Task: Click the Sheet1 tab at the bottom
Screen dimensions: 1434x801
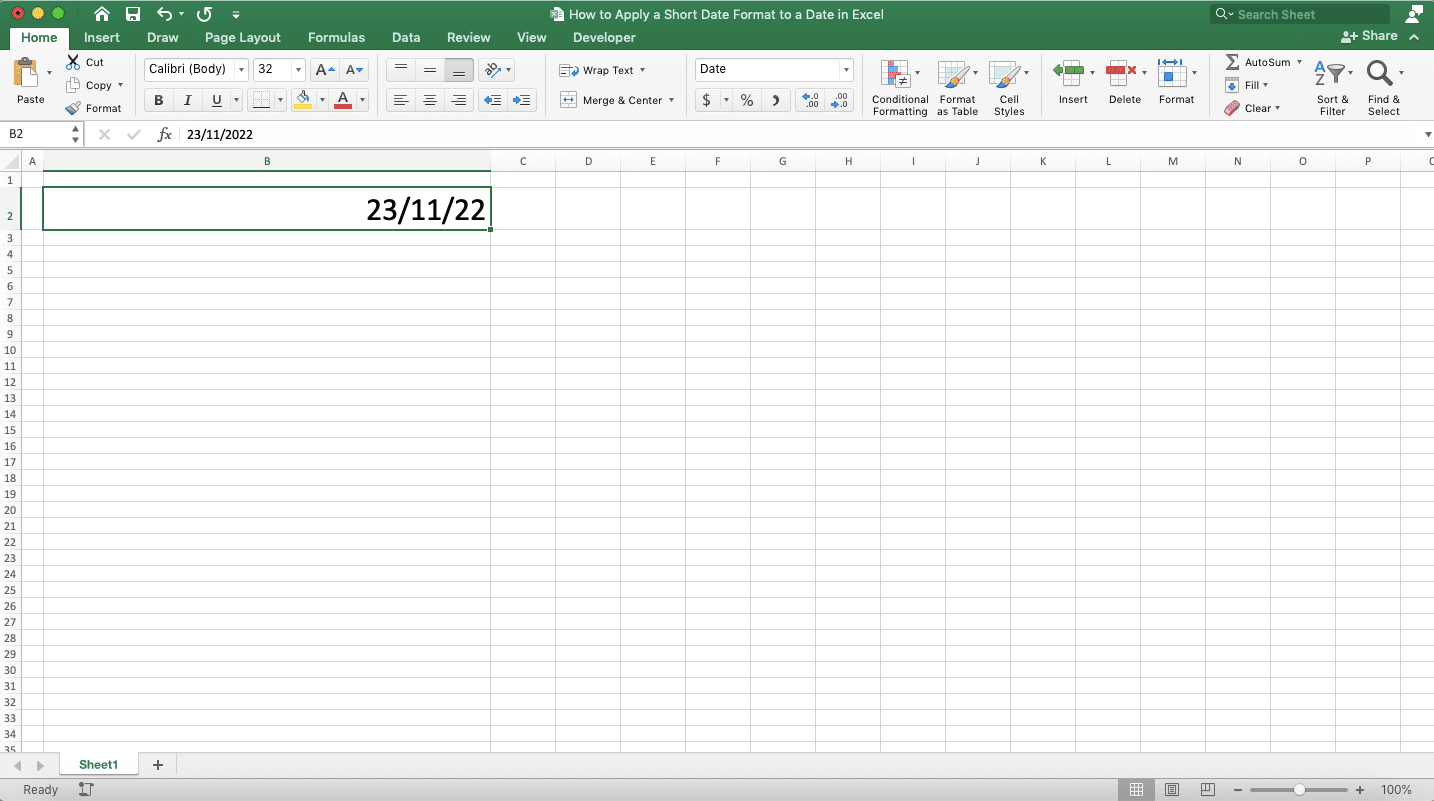Action: tap(99, 764)
